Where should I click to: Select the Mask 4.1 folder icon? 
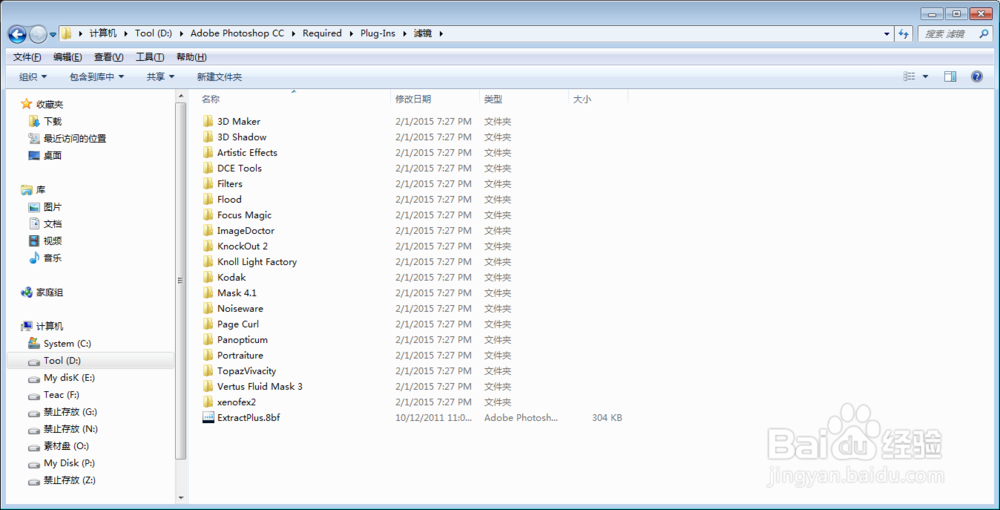coord(208,293)
